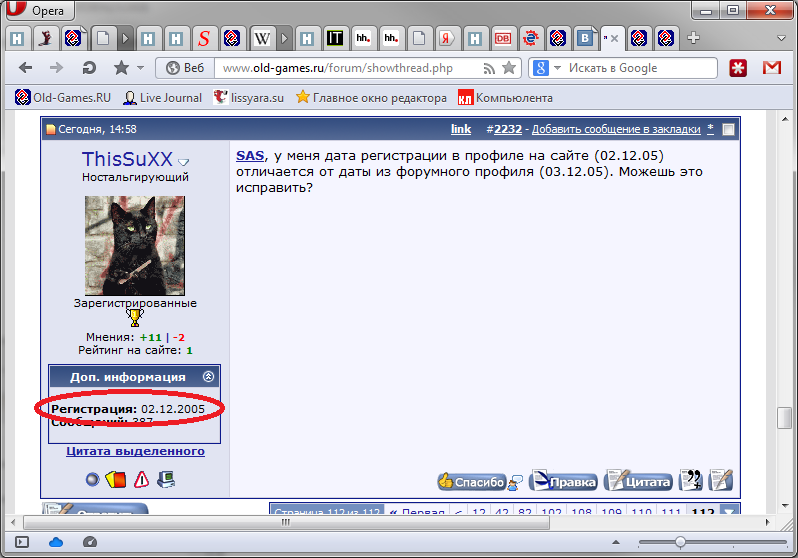Open the star bookmarks menu button
Viewport: 798px width, 558px height.
pyautogui.click(x=121, y=68)
